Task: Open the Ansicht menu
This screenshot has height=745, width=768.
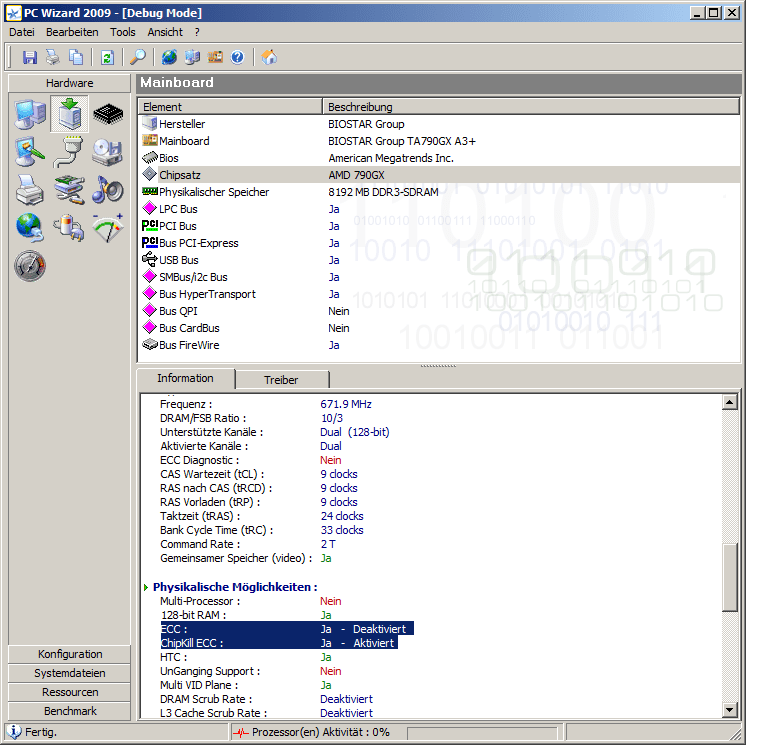Action: coord(165,32)
